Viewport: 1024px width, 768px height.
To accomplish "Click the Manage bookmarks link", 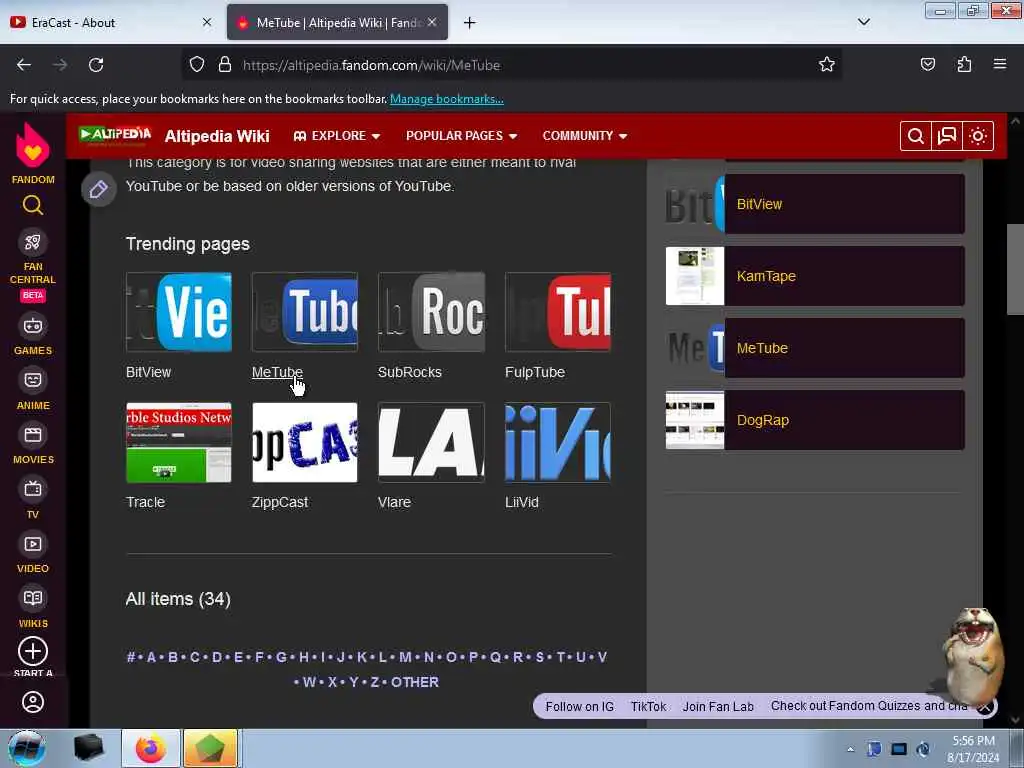I will click(447, 99).
